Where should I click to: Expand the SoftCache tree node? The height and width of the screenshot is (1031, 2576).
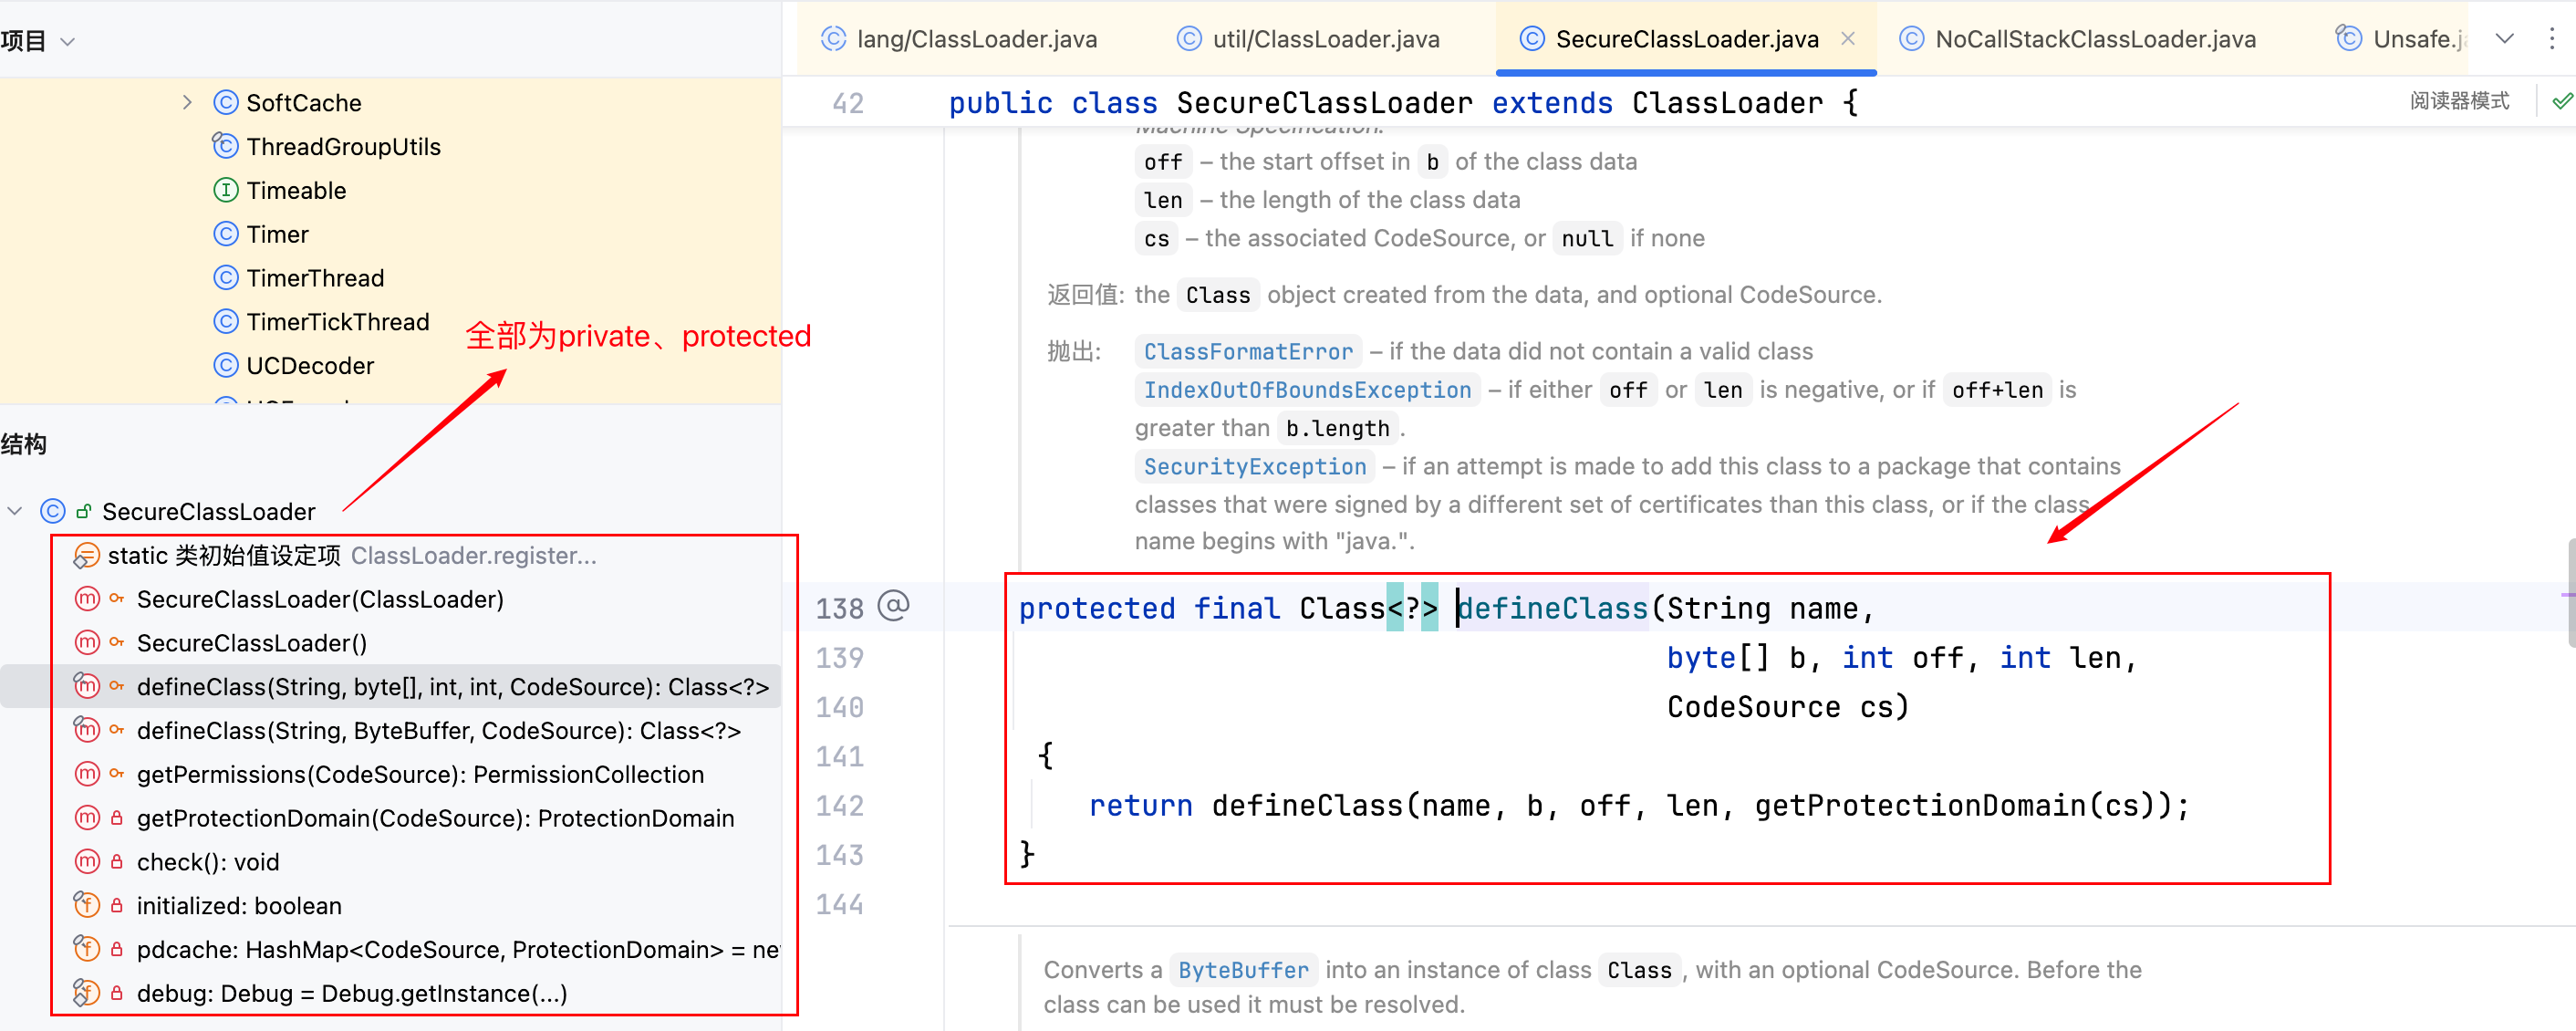pyautogui.click(x=187, y=102)
